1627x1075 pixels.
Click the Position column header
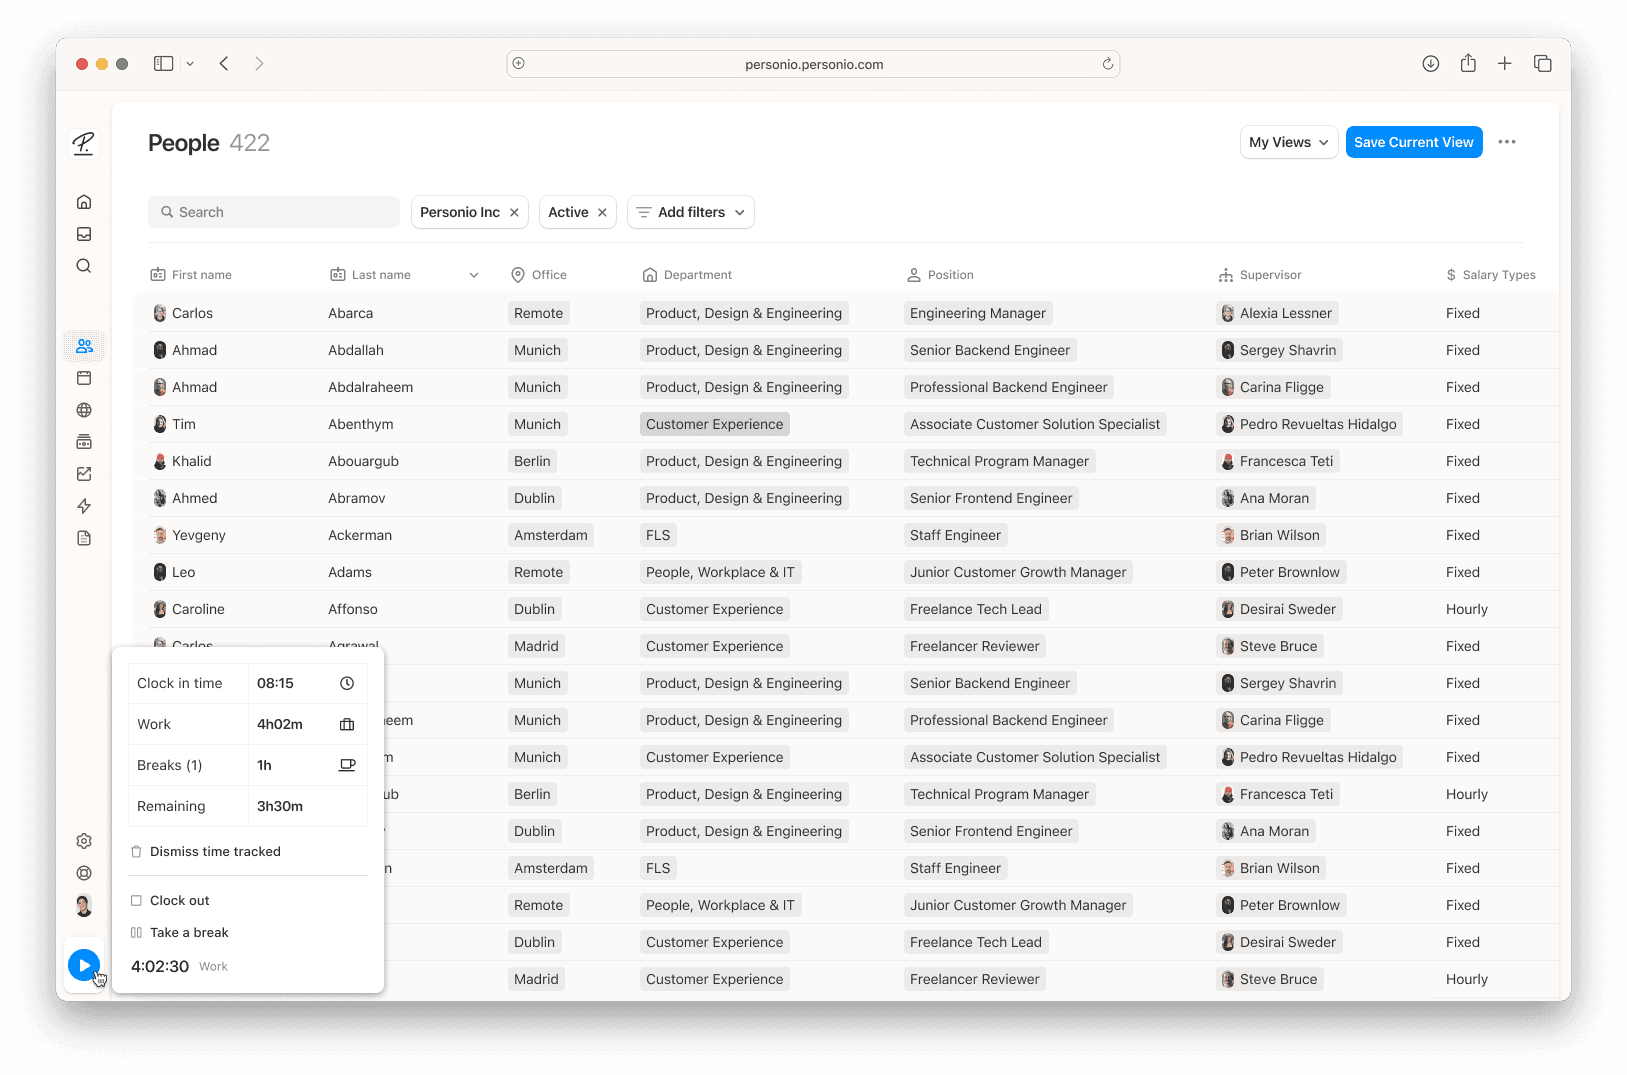[x=940, y=275]
